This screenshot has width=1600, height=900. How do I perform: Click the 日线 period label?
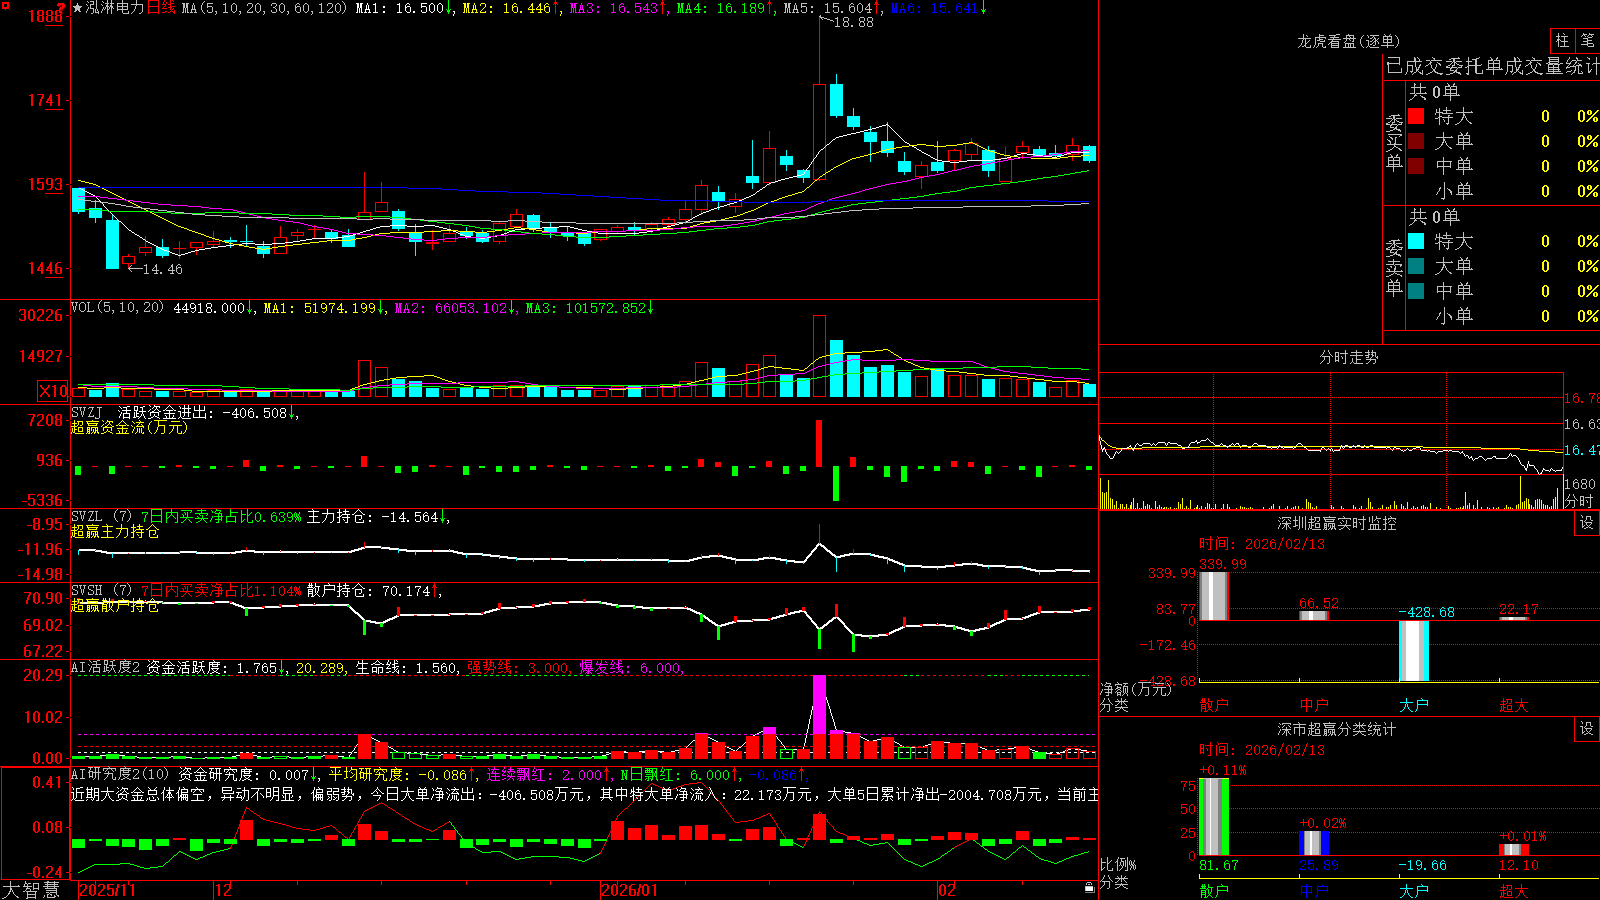click(x=161, y=8)
